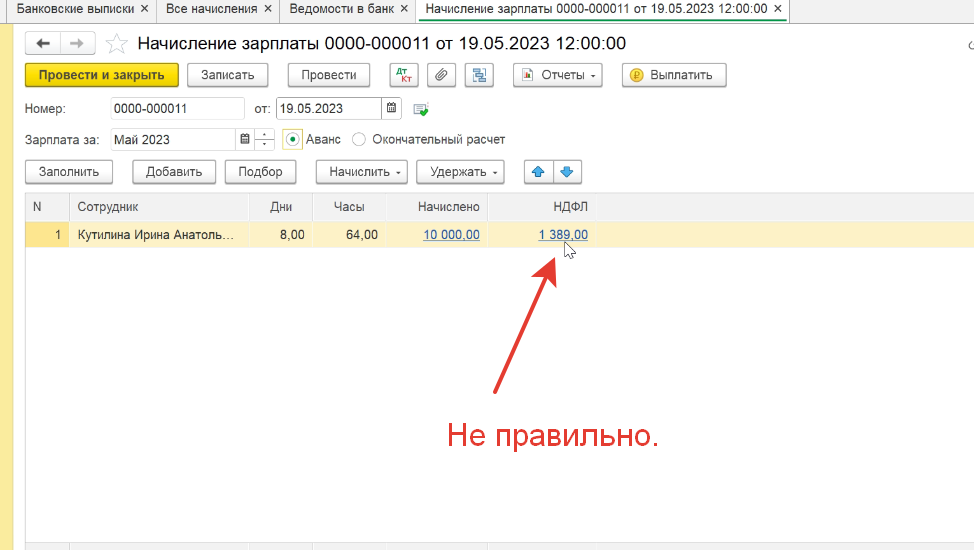The image size is (974, 550).
Task: Show Дт/Кт accounting postings
Action: 404,75
